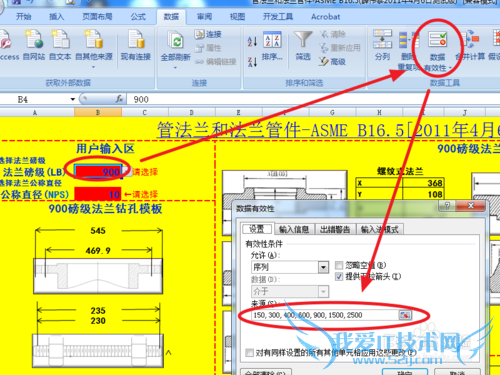This screenshot has width=500, height=375.
Task: Click 删除重复项 remove duplicates icon
Action: 409,50
